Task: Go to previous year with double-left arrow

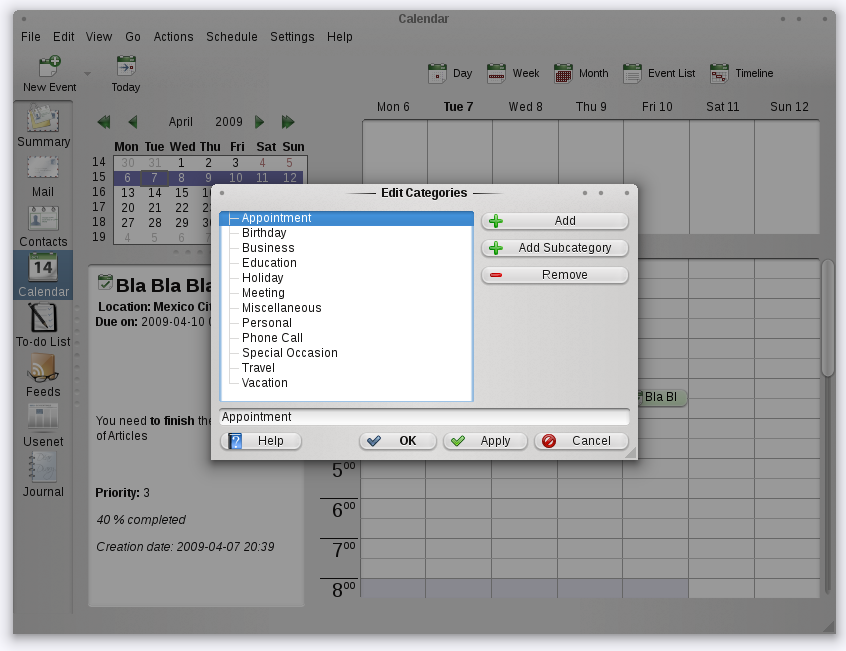Action: coord(104,122)
